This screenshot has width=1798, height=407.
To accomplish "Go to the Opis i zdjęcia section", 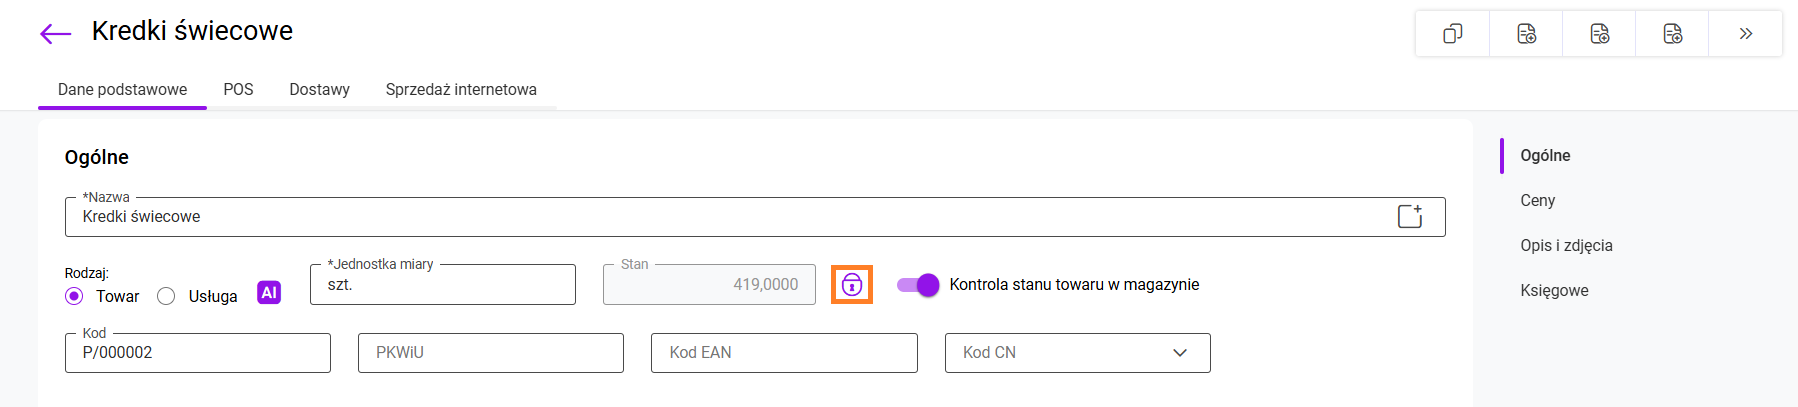I will [x=1566, y=245].
